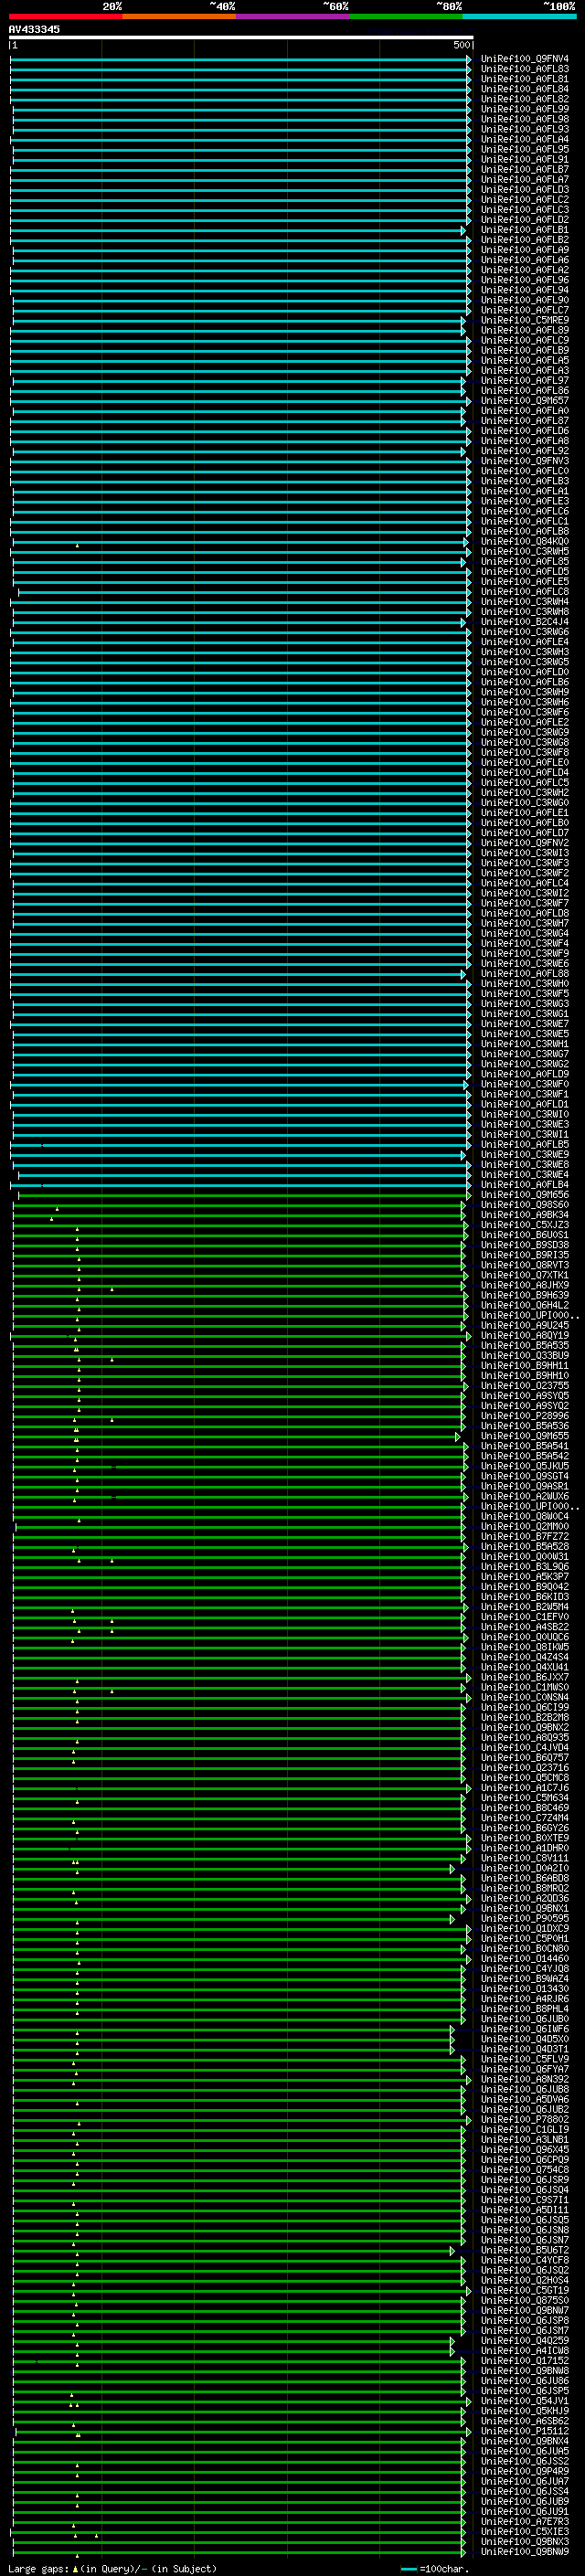Screen dimensions: 585x2576
Task: Click the UniRef100_A0FLA4 hit label
Action: coord(524,139)
